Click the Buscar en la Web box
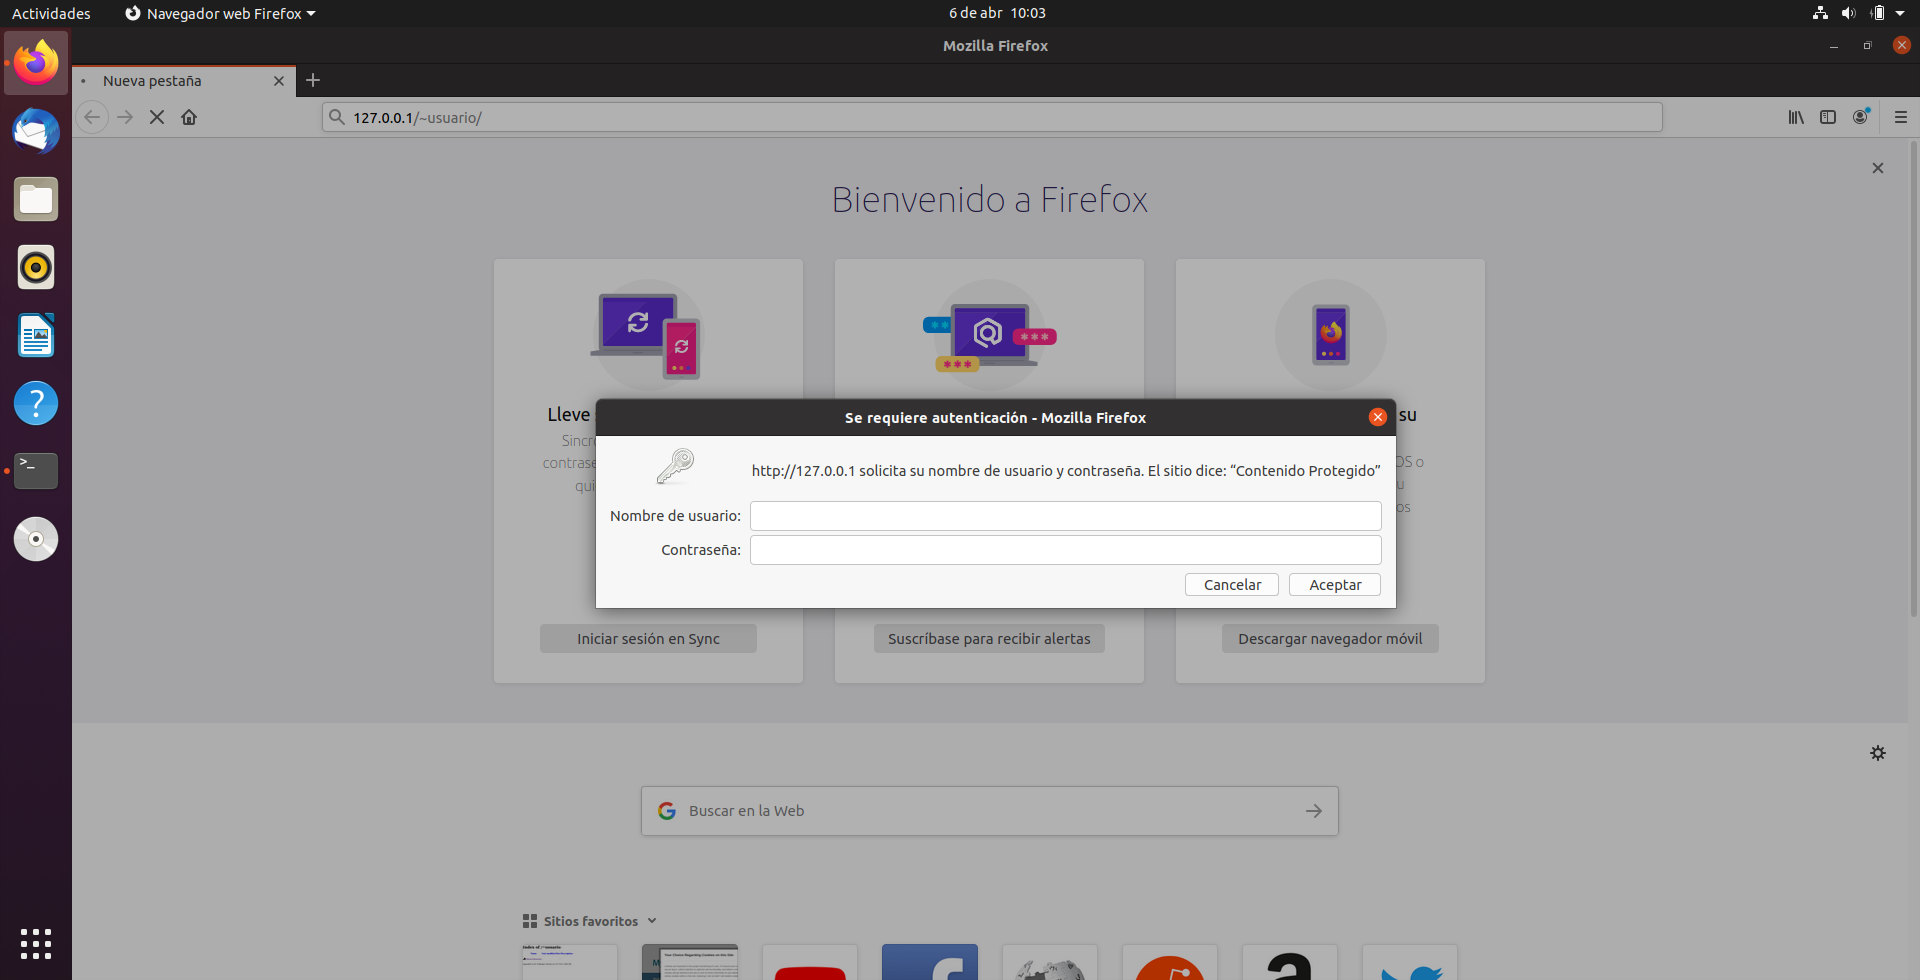The width and height of the screenshot is (1920, 980). click(990, 811)
